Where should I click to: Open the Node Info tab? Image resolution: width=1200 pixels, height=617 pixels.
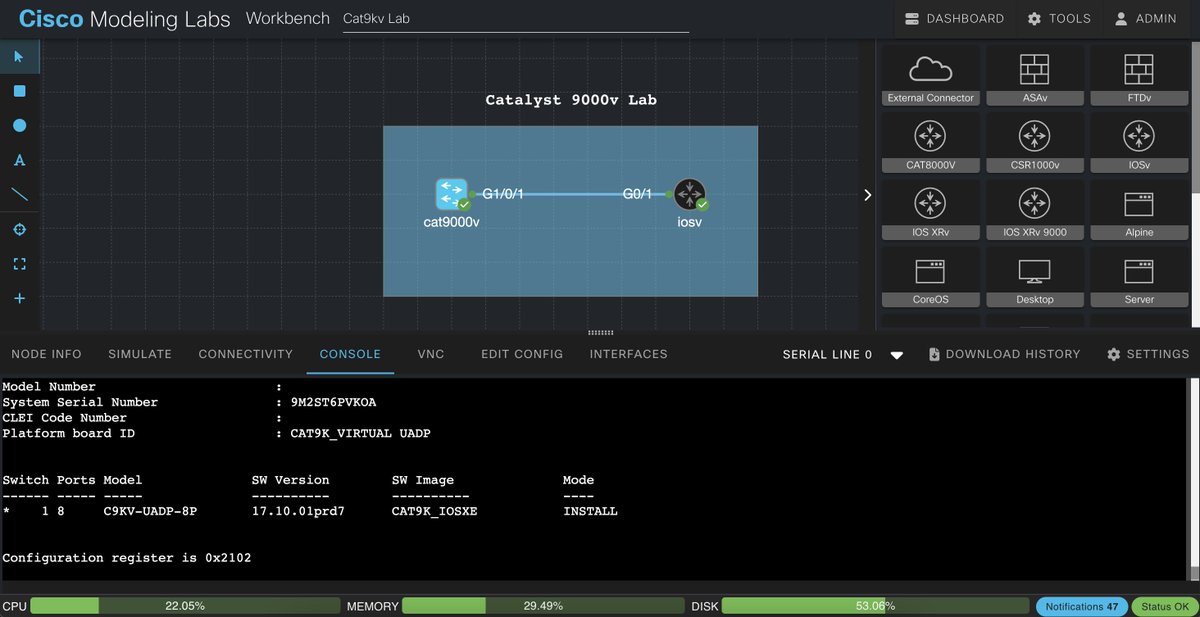(46, 354)
